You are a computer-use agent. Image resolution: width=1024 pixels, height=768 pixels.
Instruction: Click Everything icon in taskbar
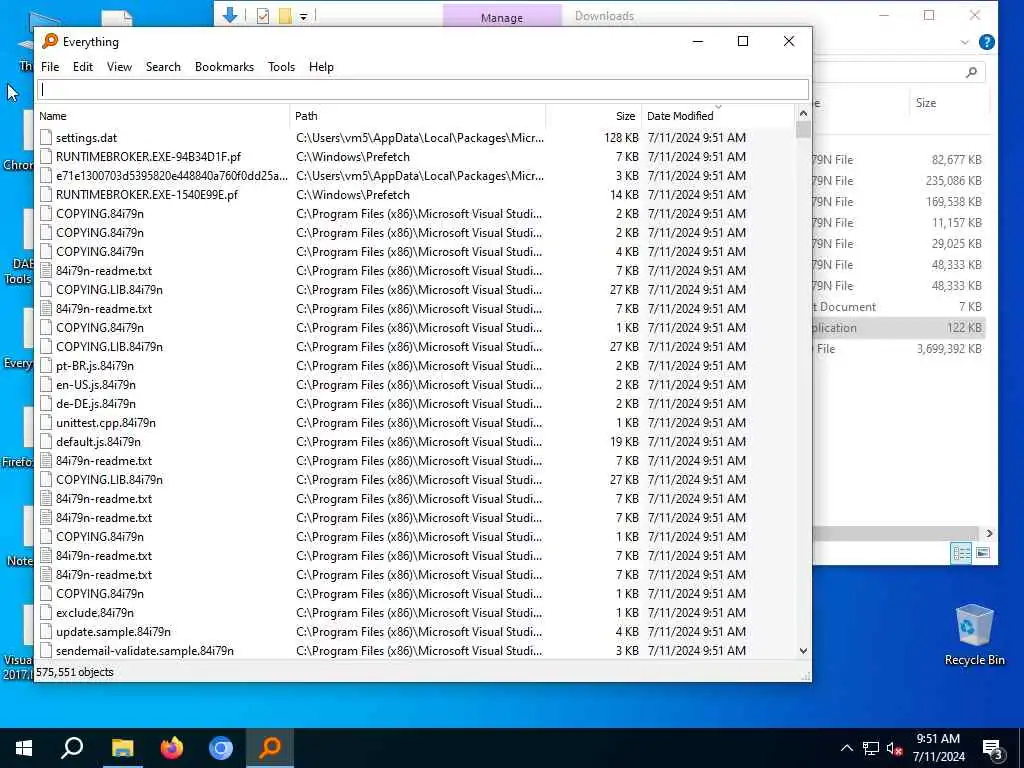pyautogui.click(x=270, y=748)
